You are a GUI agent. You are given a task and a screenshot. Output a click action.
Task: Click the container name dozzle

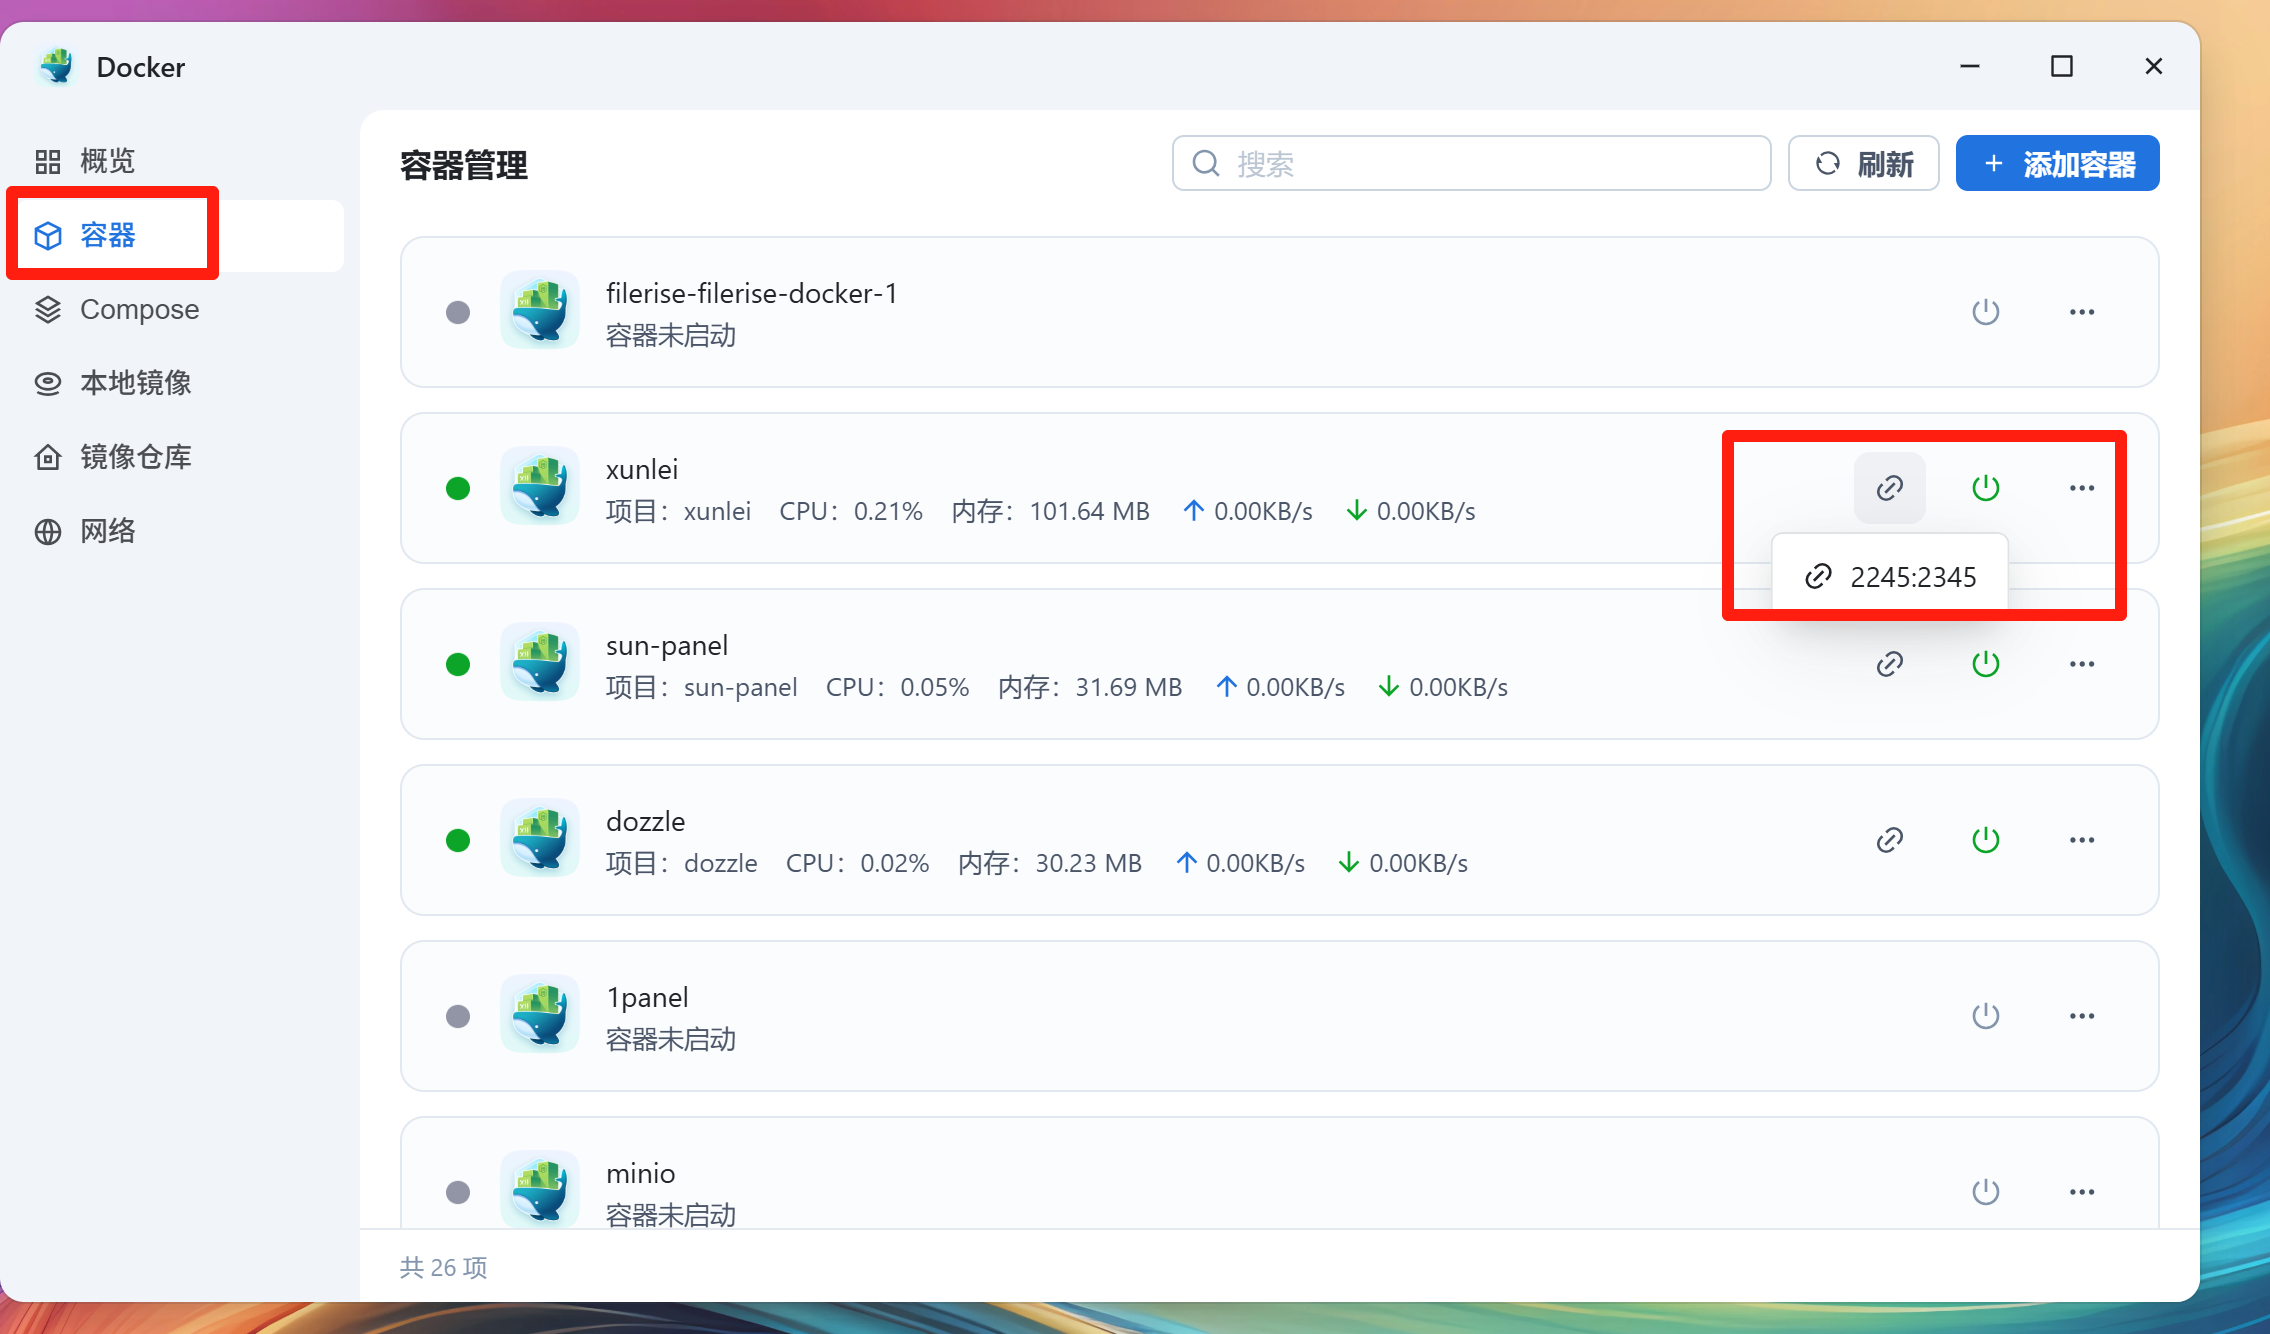[x=646, y=822]
